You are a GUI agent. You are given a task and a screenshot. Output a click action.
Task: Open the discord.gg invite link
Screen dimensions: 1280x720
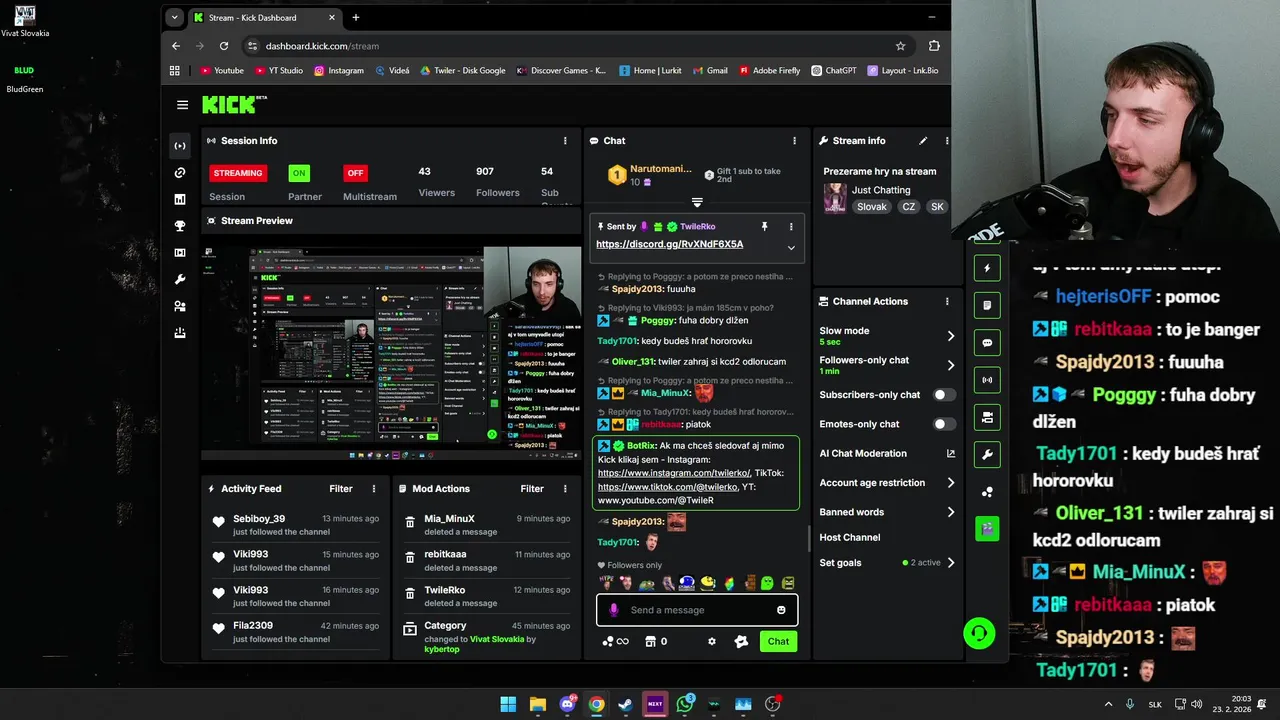670,244
